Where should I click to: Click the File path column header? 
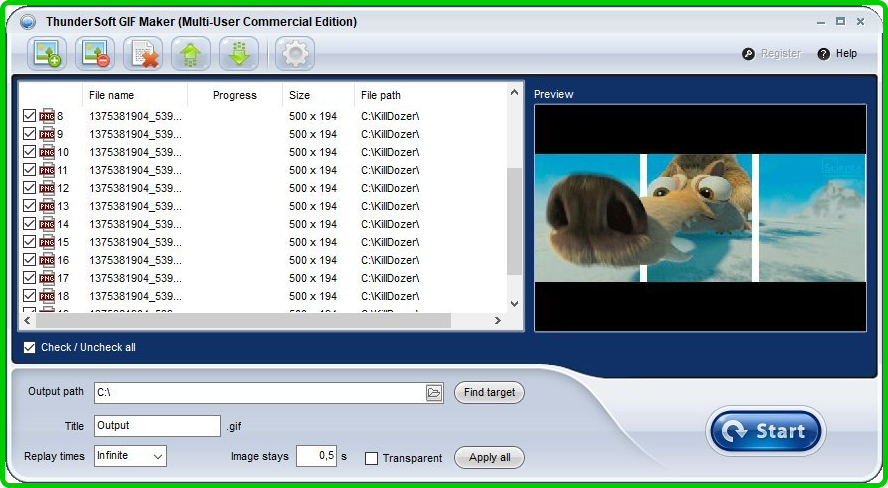430,95
